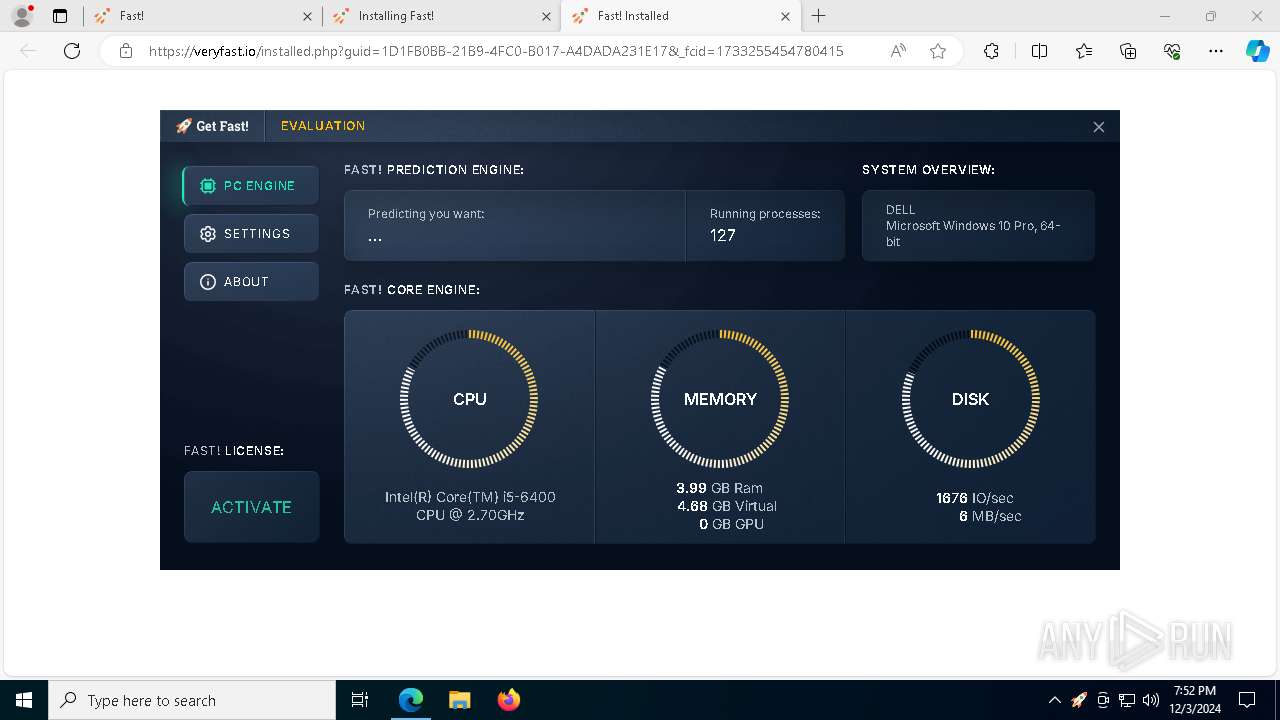
Task: Toggle Split screen view
Action: click(x=1039, y=51)
